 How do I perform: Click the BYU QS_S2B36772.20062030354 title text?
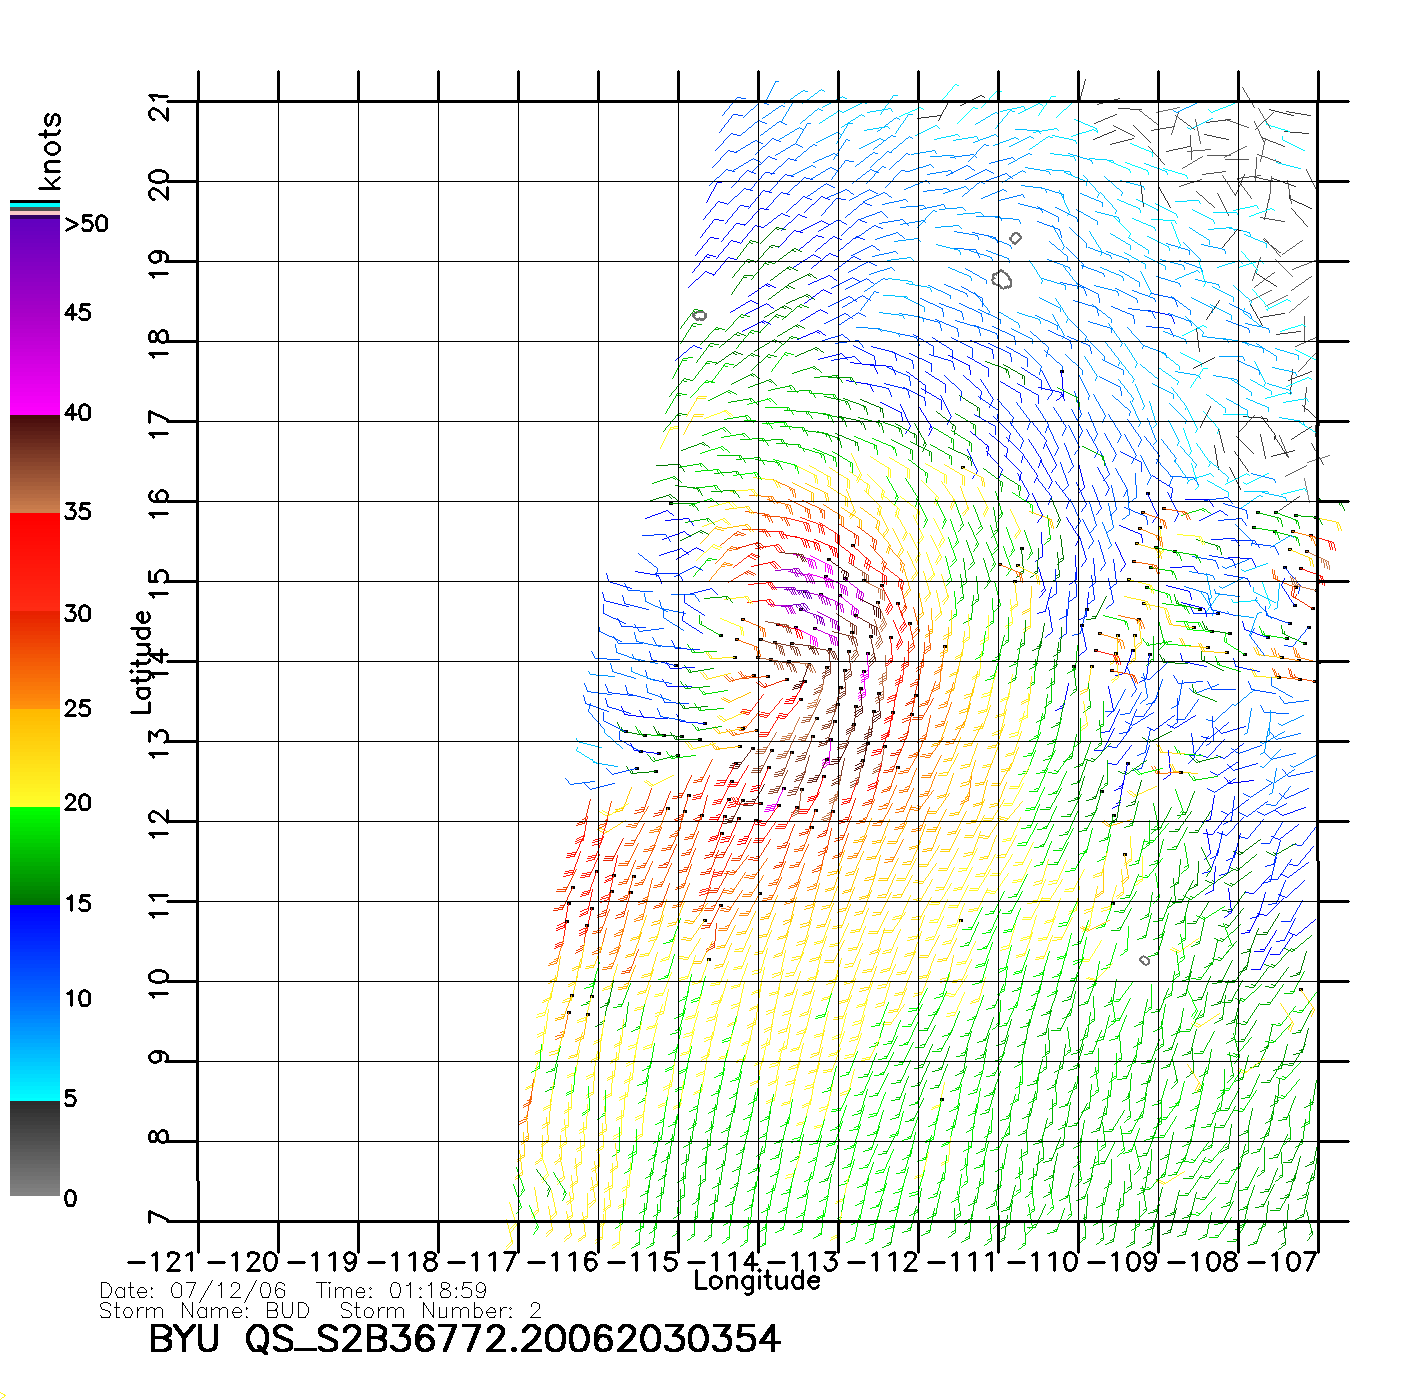coord(464,1339)
